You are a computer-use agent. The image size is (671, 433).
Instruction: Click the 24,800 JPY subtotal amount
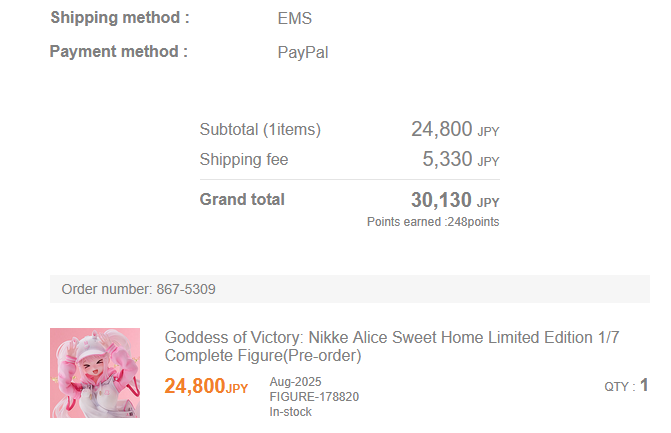point(454,130)
